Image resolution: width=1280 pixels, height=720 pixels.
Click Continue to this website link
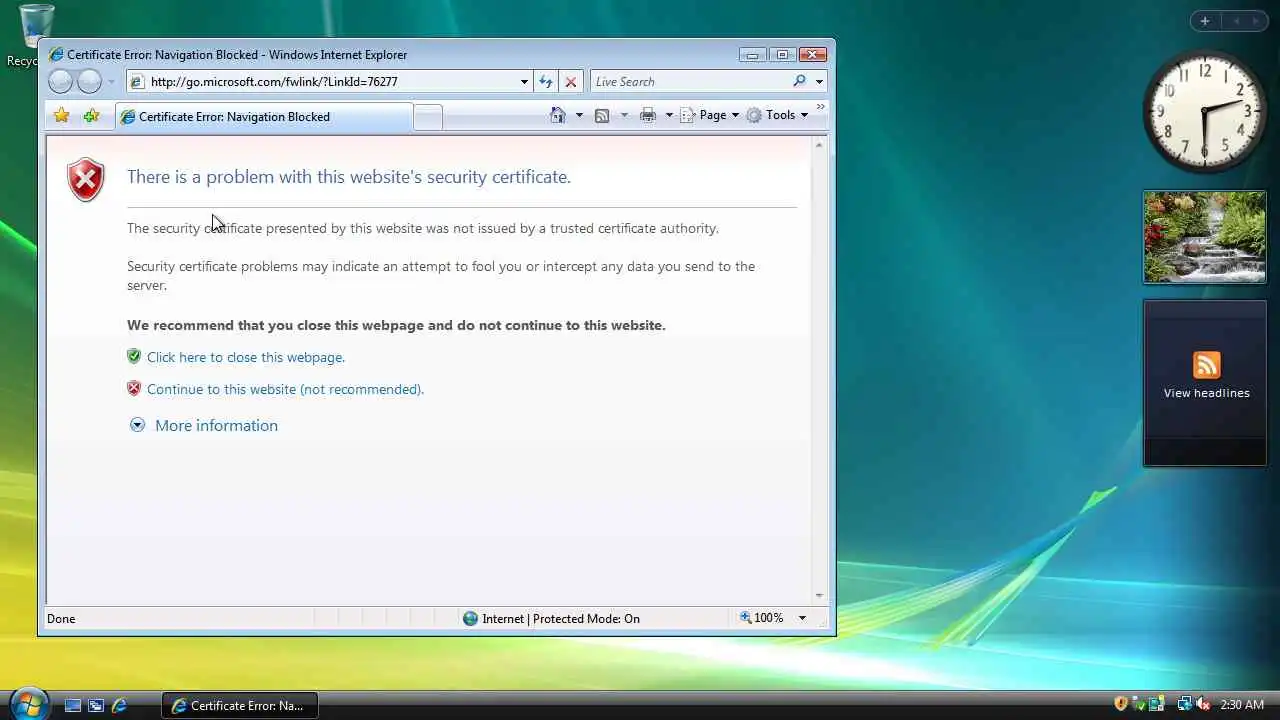click(285, 389)
